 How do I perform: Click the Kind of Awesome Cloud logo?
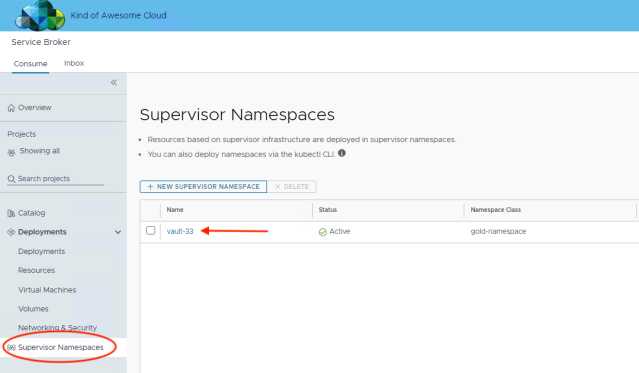tap(40, 15)
